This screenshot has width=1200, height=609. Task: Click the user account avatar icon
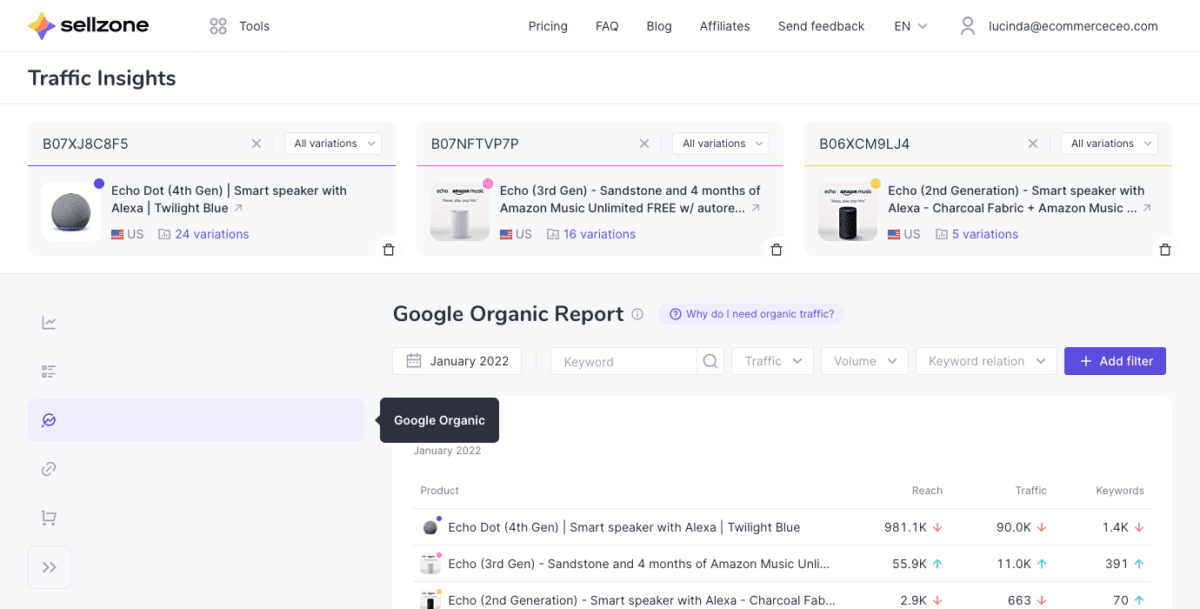click(967, 26)
